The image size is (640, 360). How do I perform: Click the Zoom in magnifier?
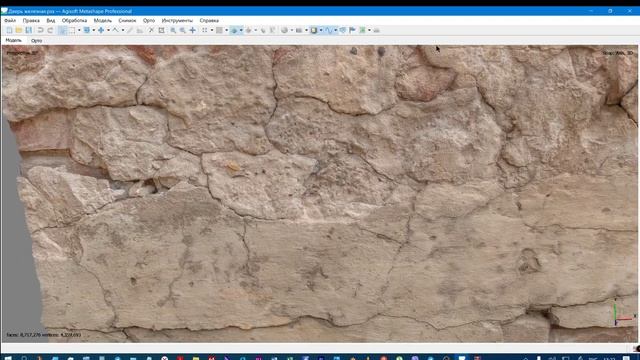click(x=173, y=30)
